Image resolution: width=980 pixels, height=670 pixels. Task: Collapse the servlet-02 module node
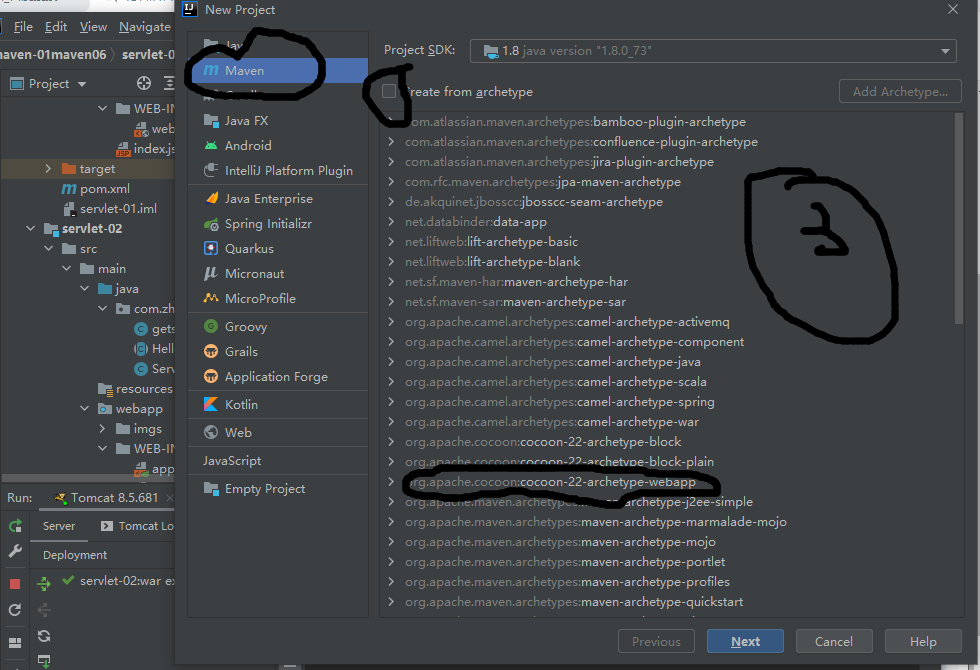[x=30, y=229]
